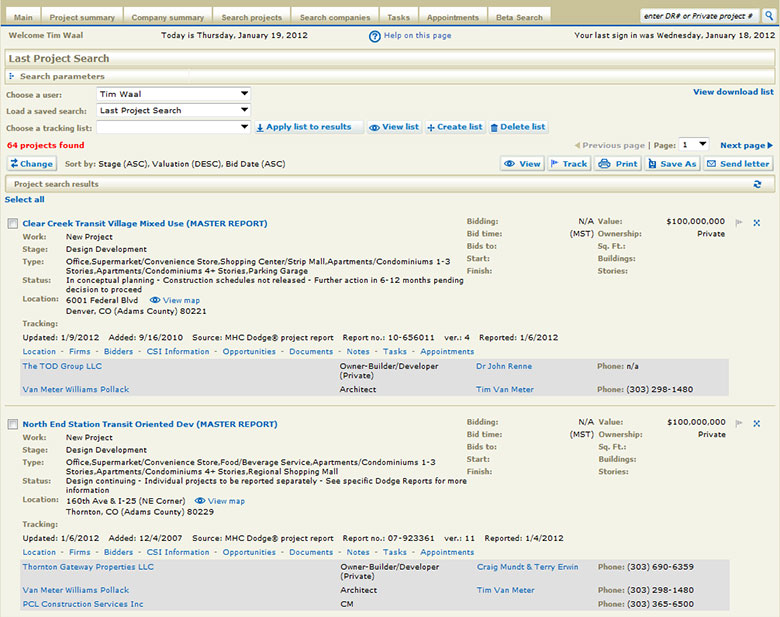Open the Tasks tab
The image size is (780, 617).
coord(399,17)
